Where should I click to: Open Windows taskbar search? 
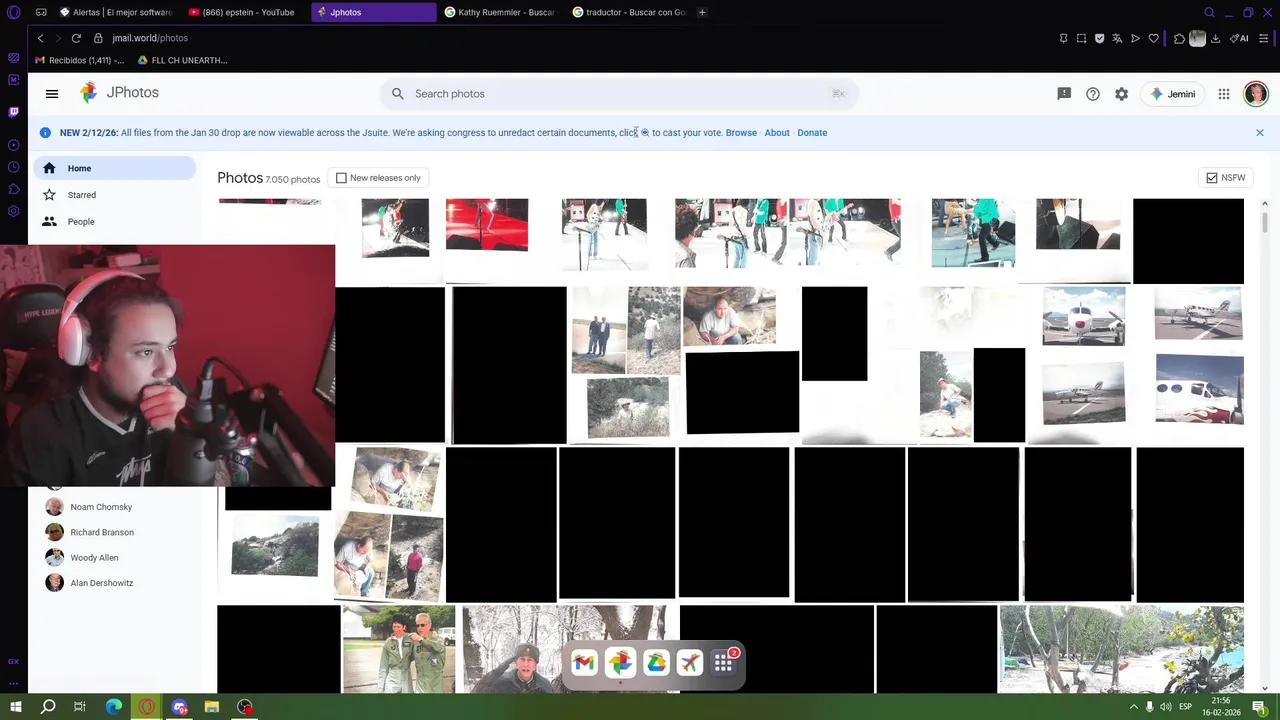pyautogui.click(x=48, y=707)
